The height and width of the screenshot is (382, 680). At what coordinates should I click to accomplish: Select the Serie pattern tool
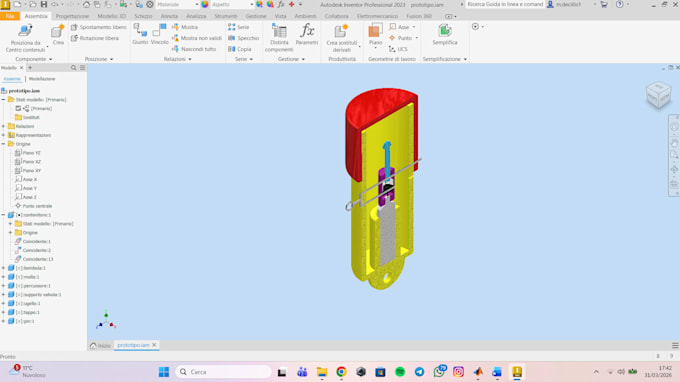(239, 27)
